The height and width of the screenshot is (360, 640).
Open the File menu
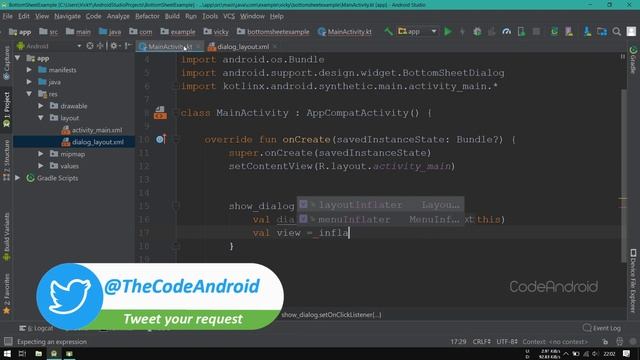point(7,16)
